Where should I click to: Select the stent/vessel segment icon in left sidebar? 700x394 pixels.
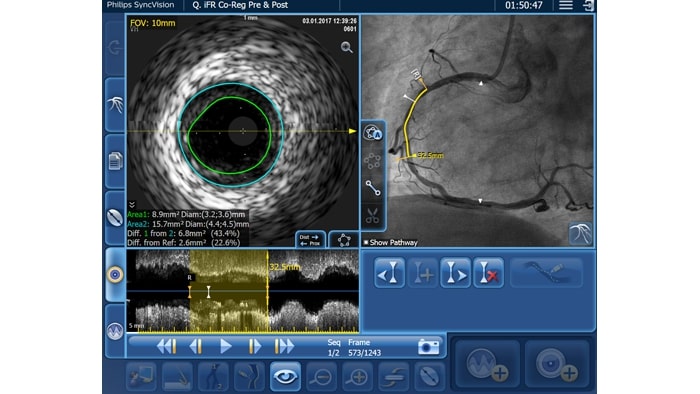tap(115, 218)
